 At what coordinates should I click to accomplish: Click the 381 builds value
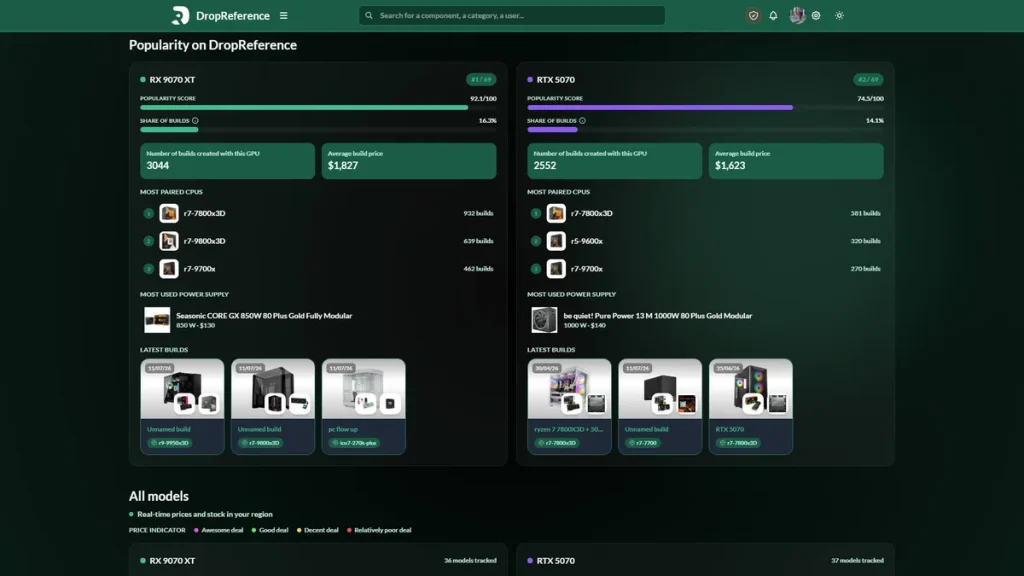click(x=865, y=214)
